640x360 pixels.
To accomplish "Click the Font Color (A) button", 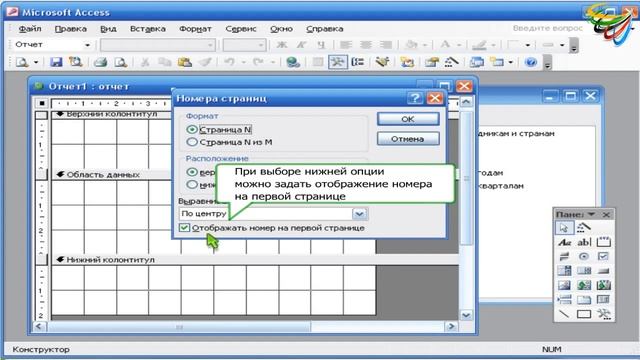I will (x=445, y=44).
